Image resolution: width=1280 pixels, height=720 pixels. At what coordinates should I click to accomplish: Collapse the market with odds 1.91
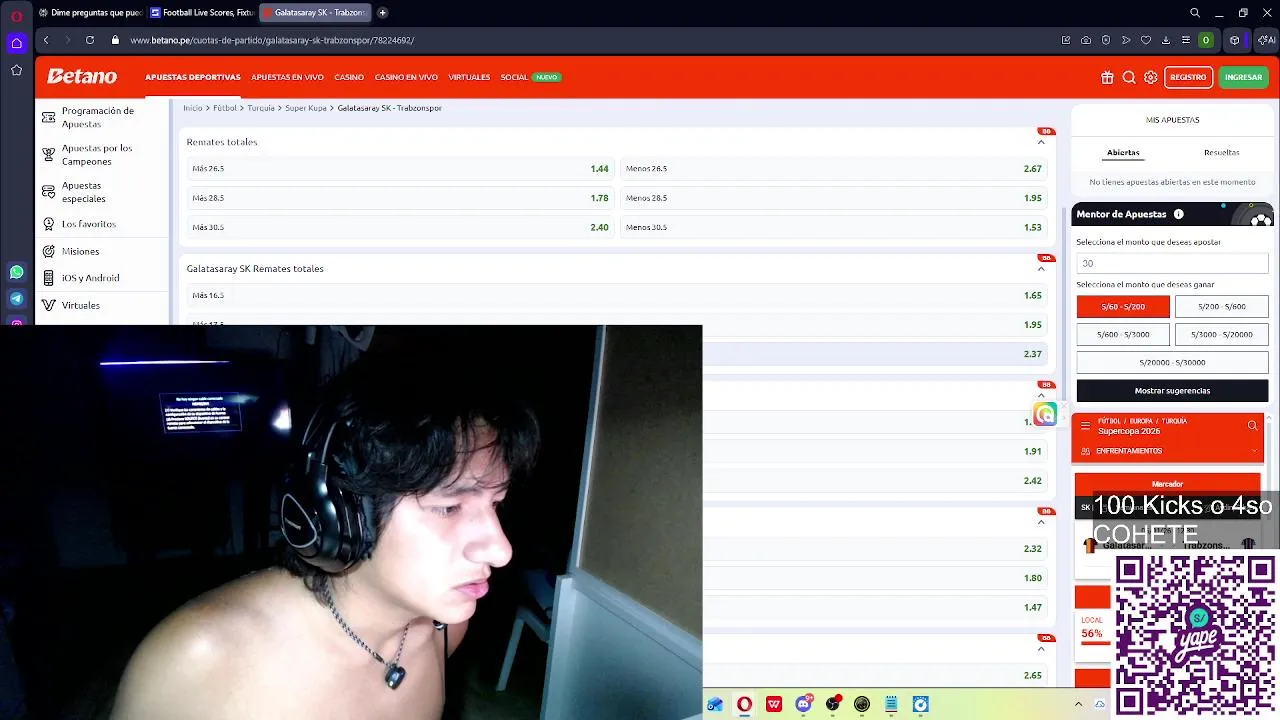click(1041, 395)
